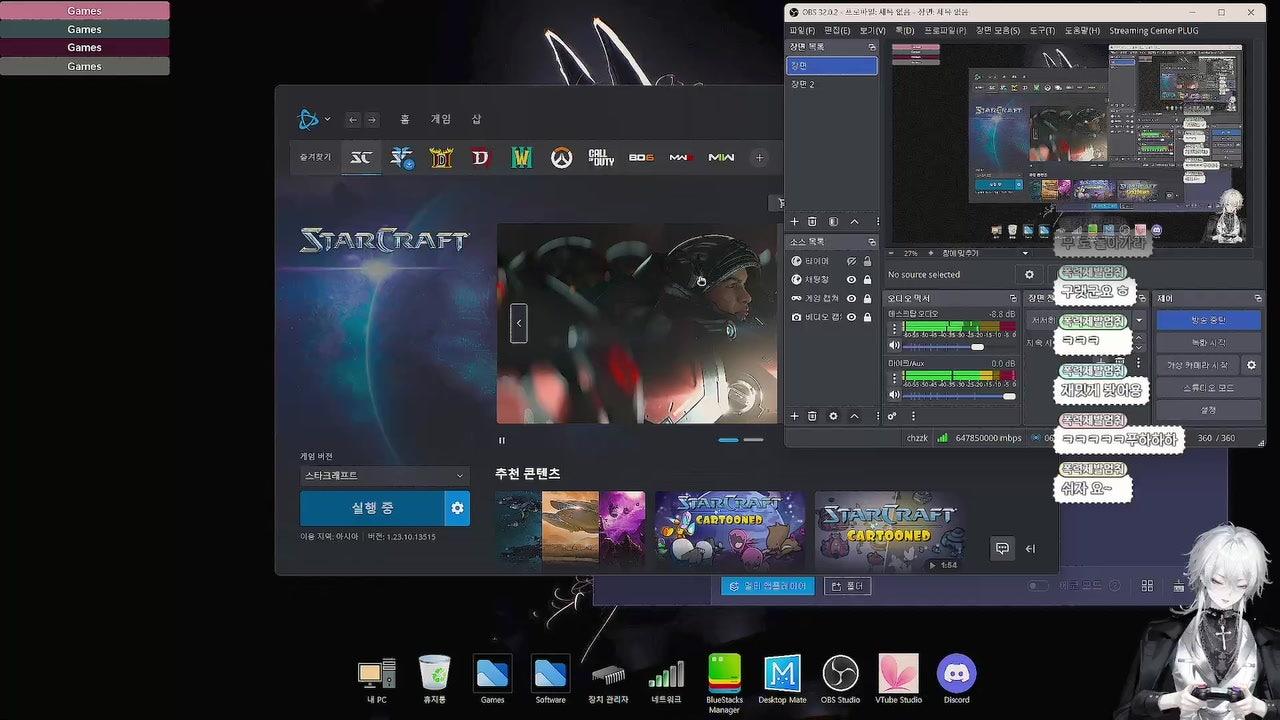Viewport: 1280px width, 720px height.
Task: Select the World of Warcraft icon
Action: [521, 158]
